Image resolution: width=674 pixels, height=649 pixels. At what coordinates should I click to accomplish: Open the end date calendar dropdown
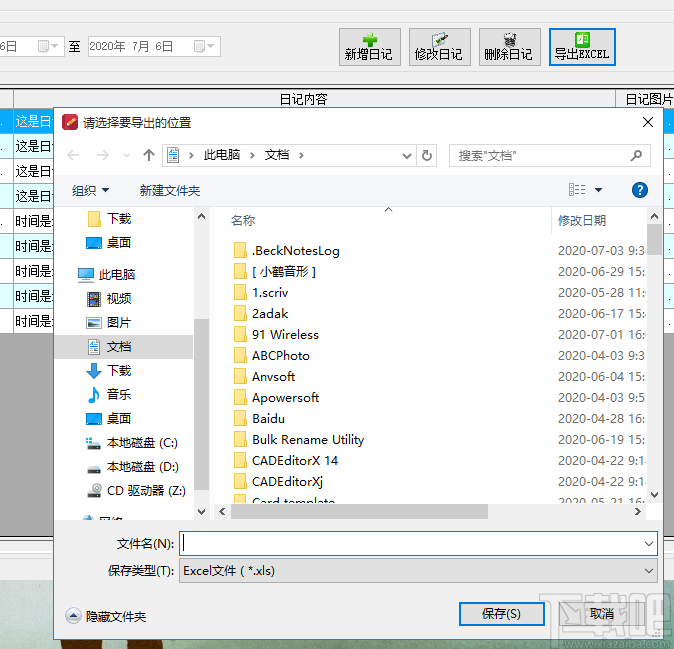click(x=204, y=46)
